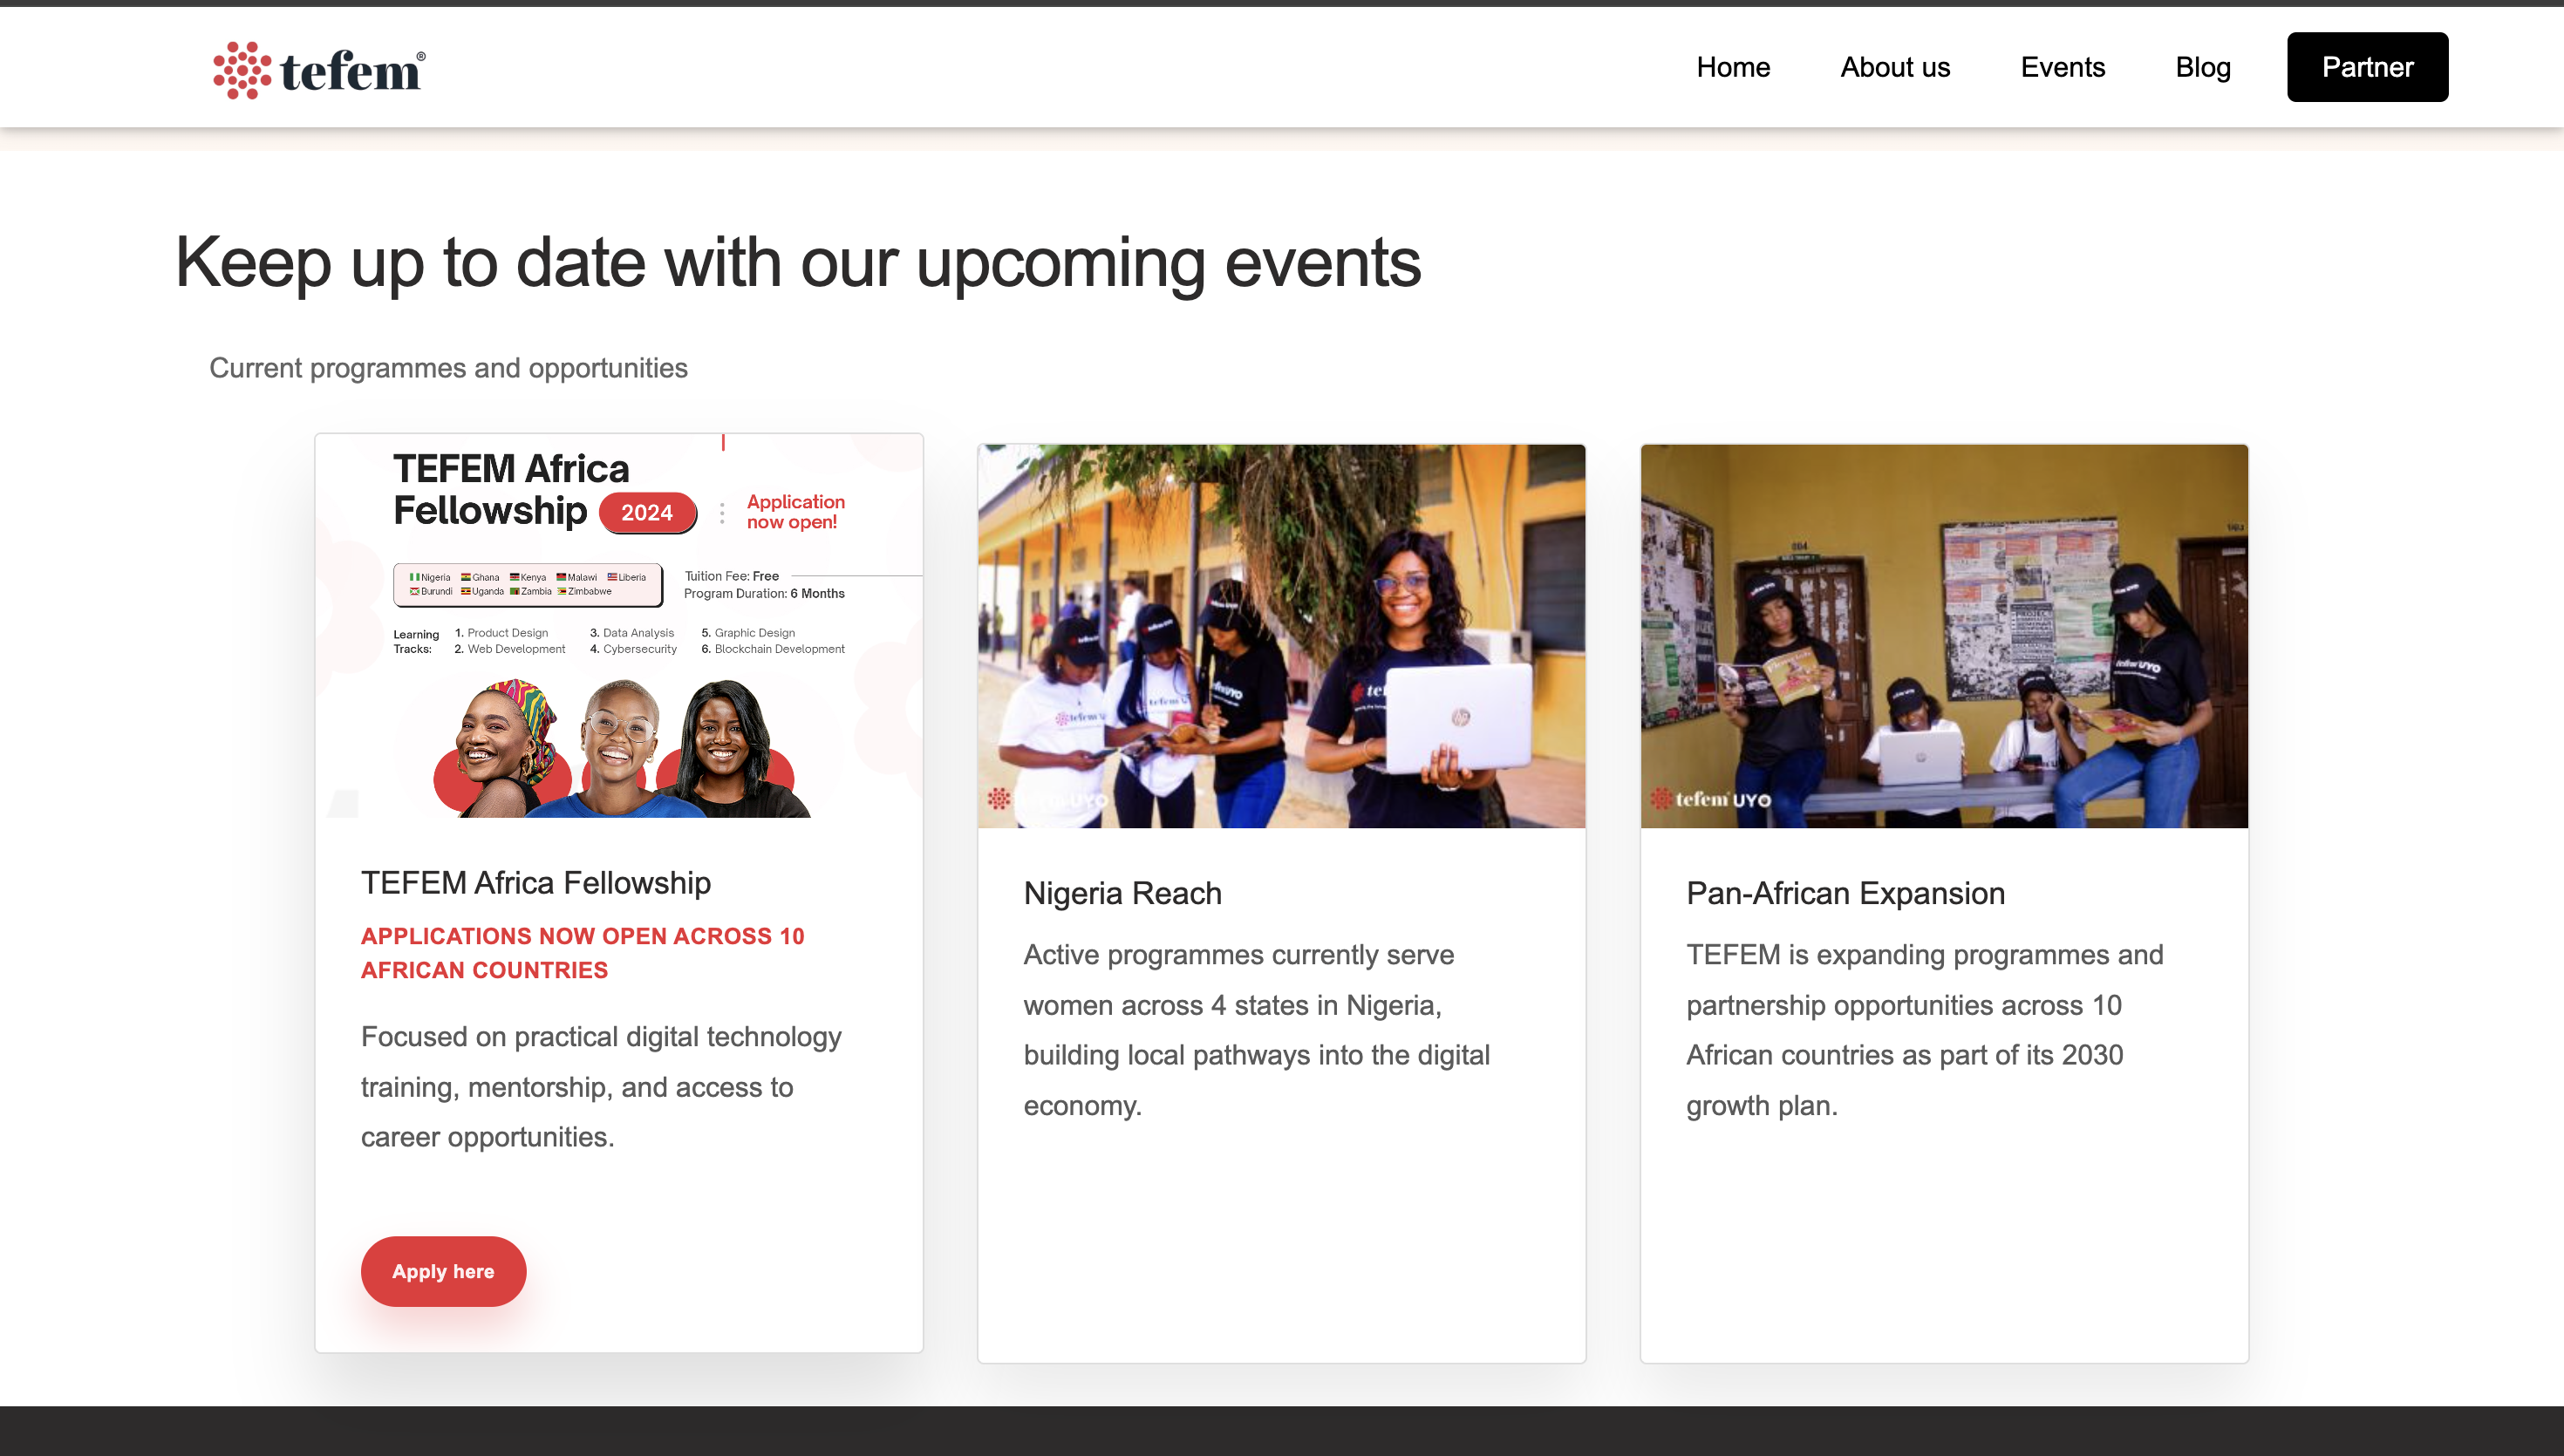
Task: Click the tefem logo in header
Action: [x=319, y=70]
